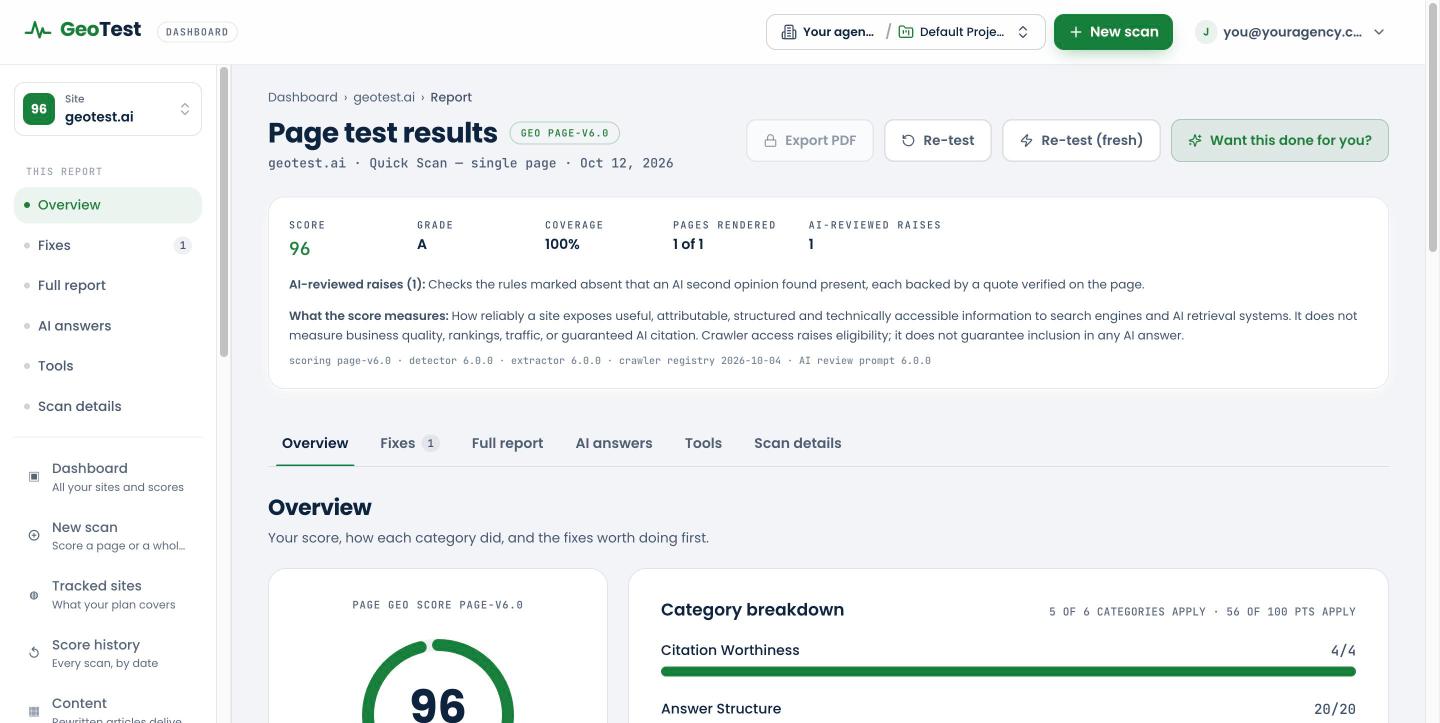This screenshot has width=1440, height=723.
Task: Click the Dashboard sidebar icon
Action: pos(34,477)
